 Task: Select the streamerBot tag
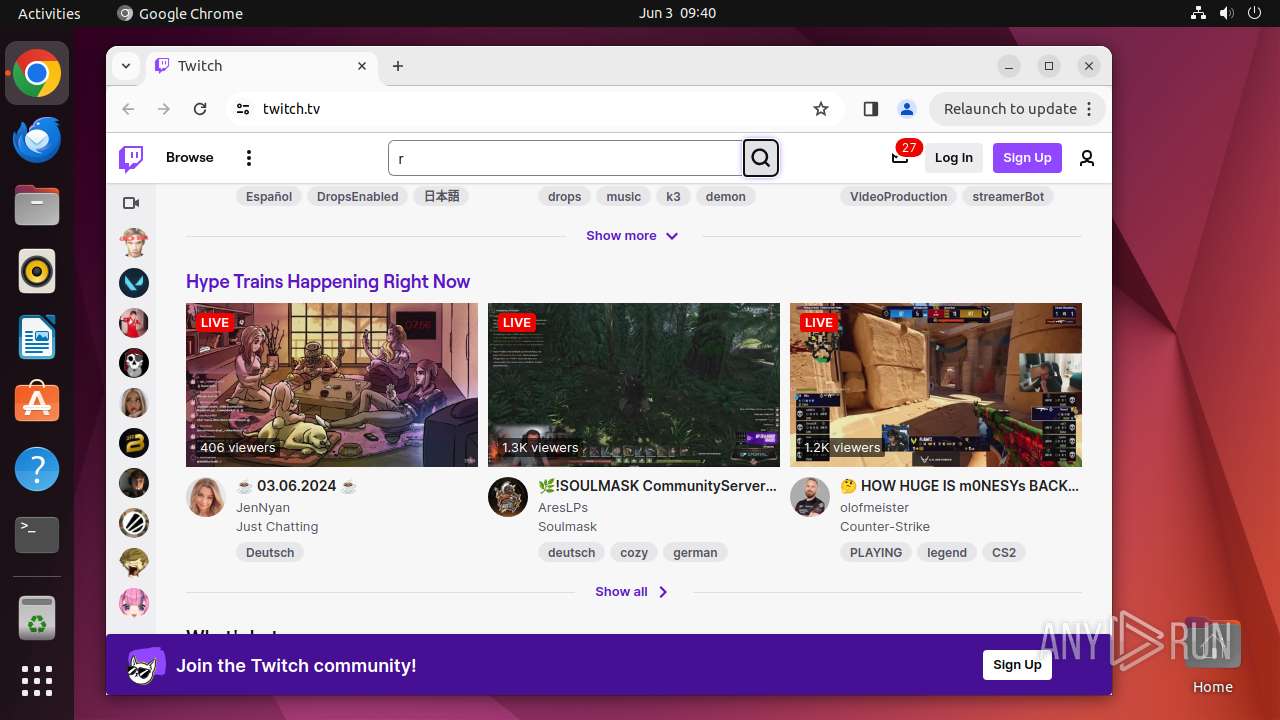point(1008,197)
